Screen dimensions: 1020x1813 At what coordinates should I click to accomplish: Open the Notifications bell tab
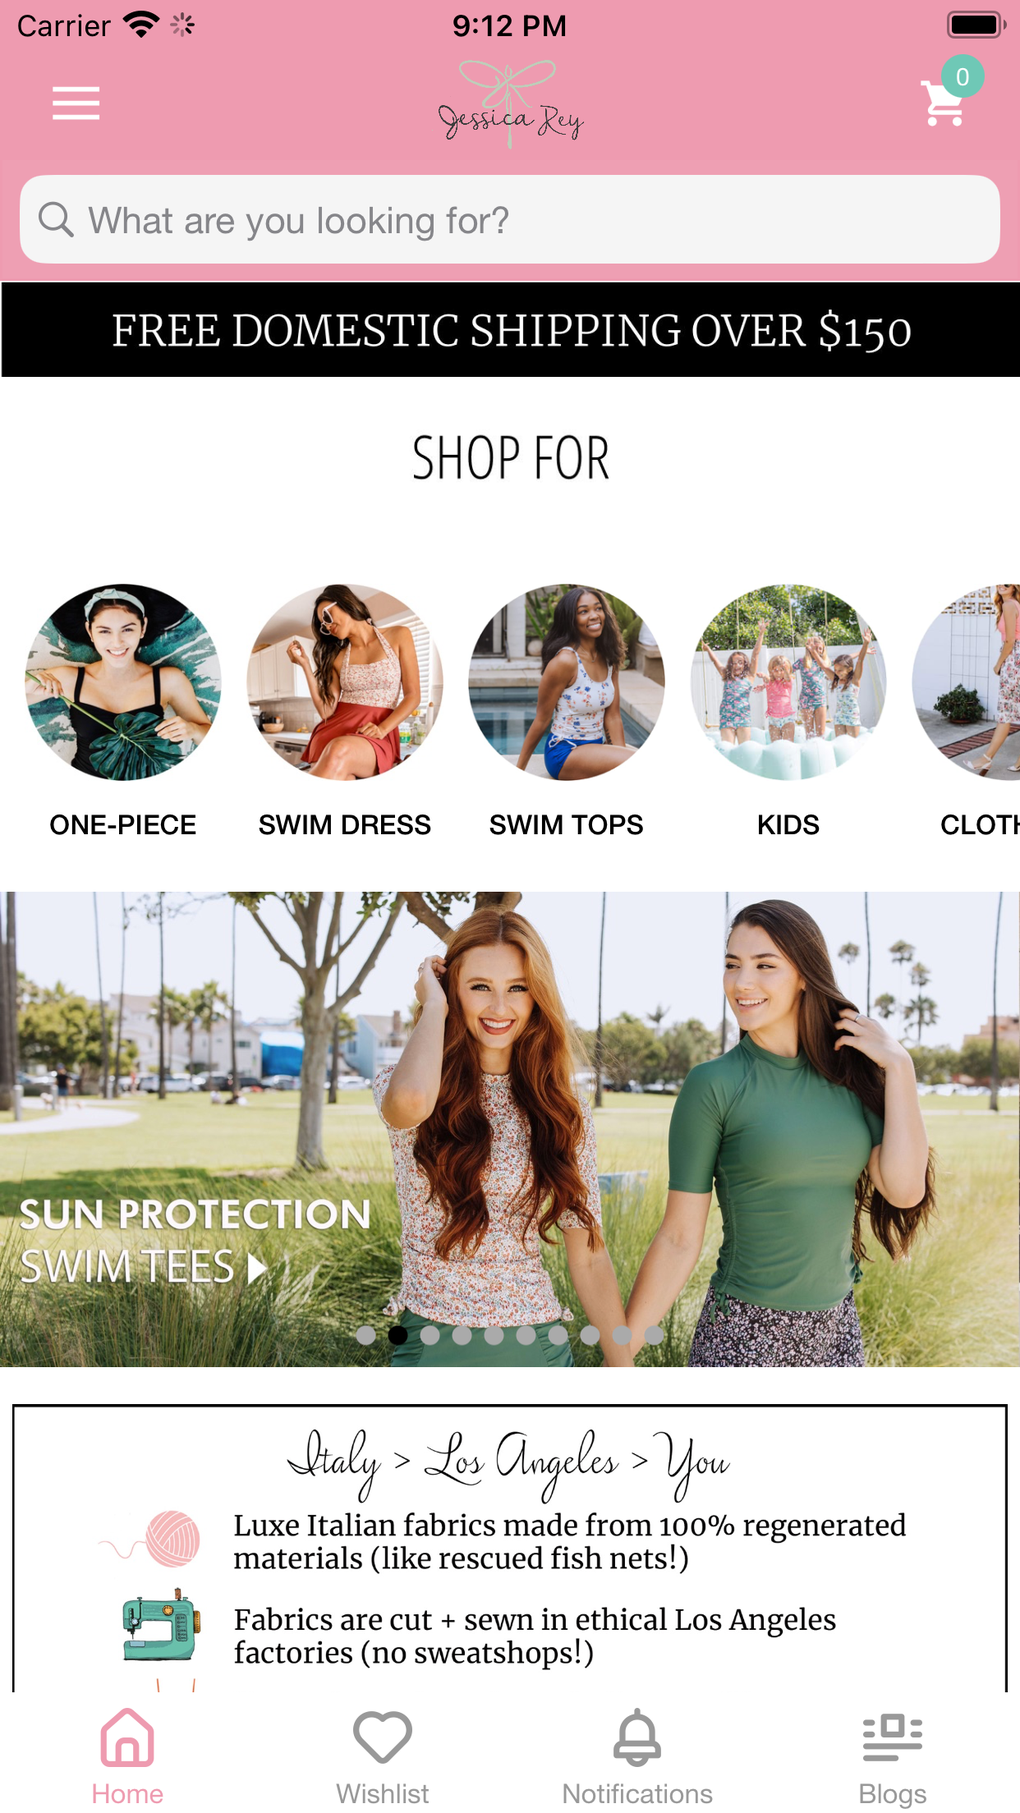(637, 1757)
